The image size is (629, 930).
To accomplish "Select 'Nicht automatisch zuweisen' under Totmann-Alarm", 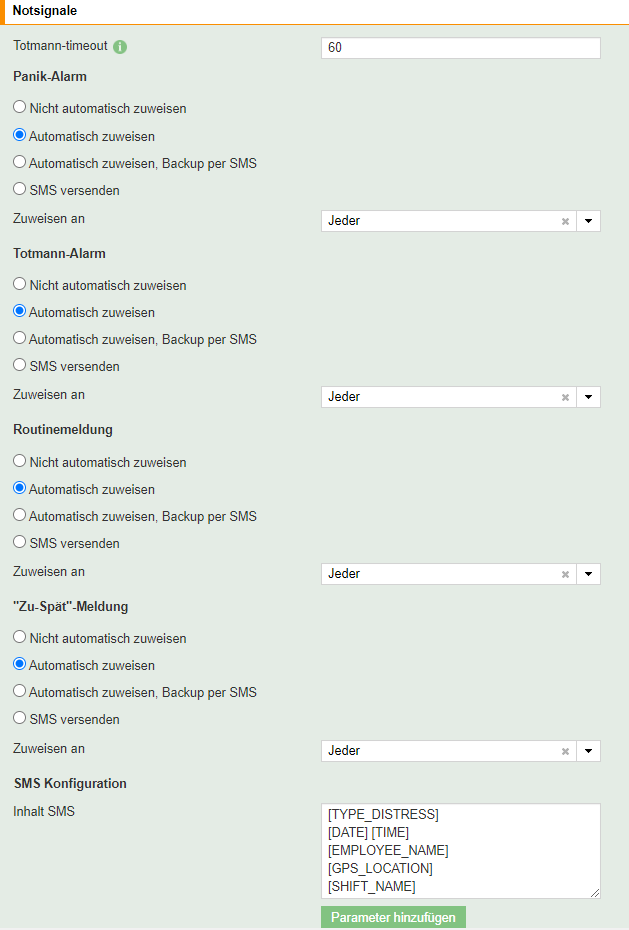I will (x=19, y=285).
